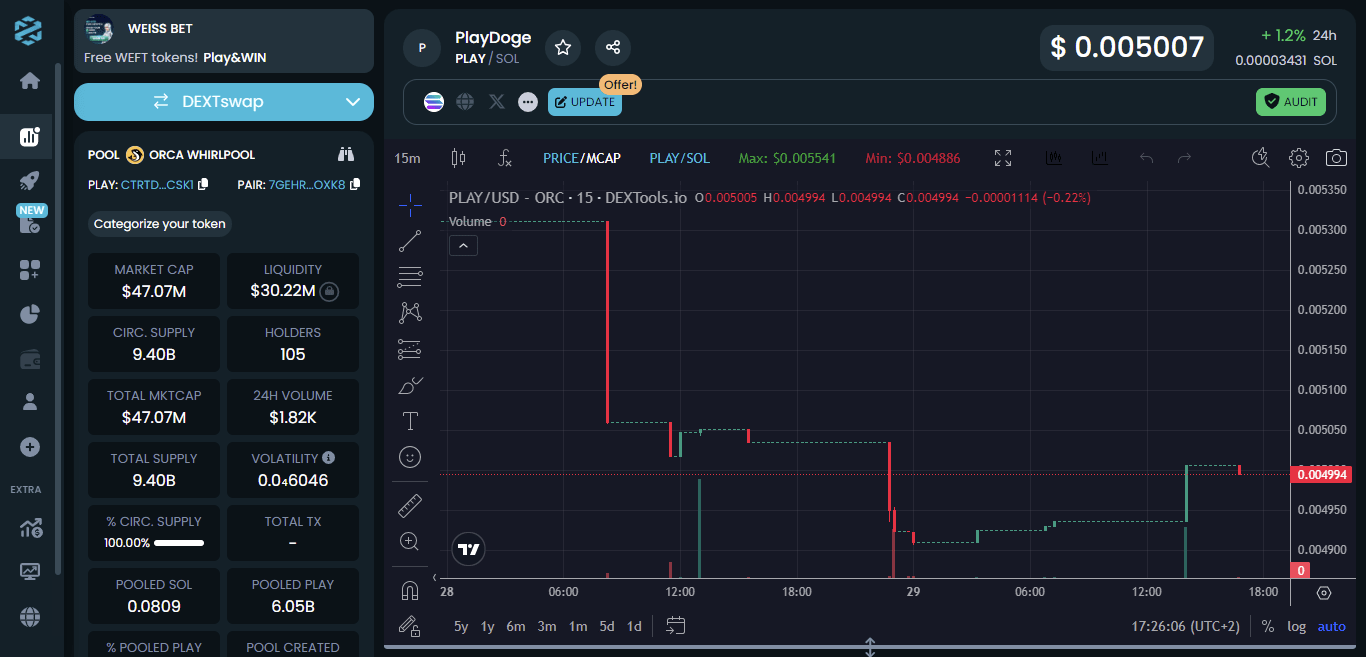Copy the PLAY token address
The width and height of the screenshot is (1366, 657).
click(203, 184)
